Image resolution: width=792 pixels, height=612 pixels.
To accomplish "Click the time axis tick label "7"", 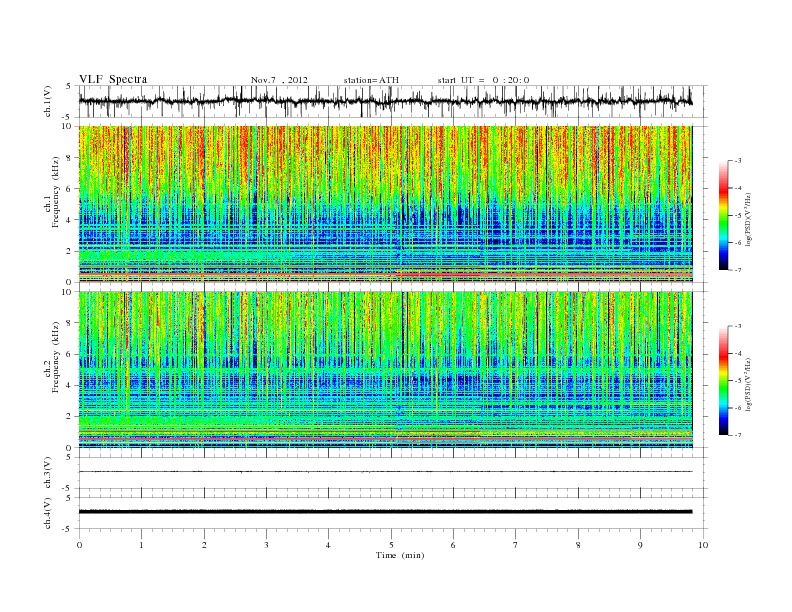I will pos(516,545).
